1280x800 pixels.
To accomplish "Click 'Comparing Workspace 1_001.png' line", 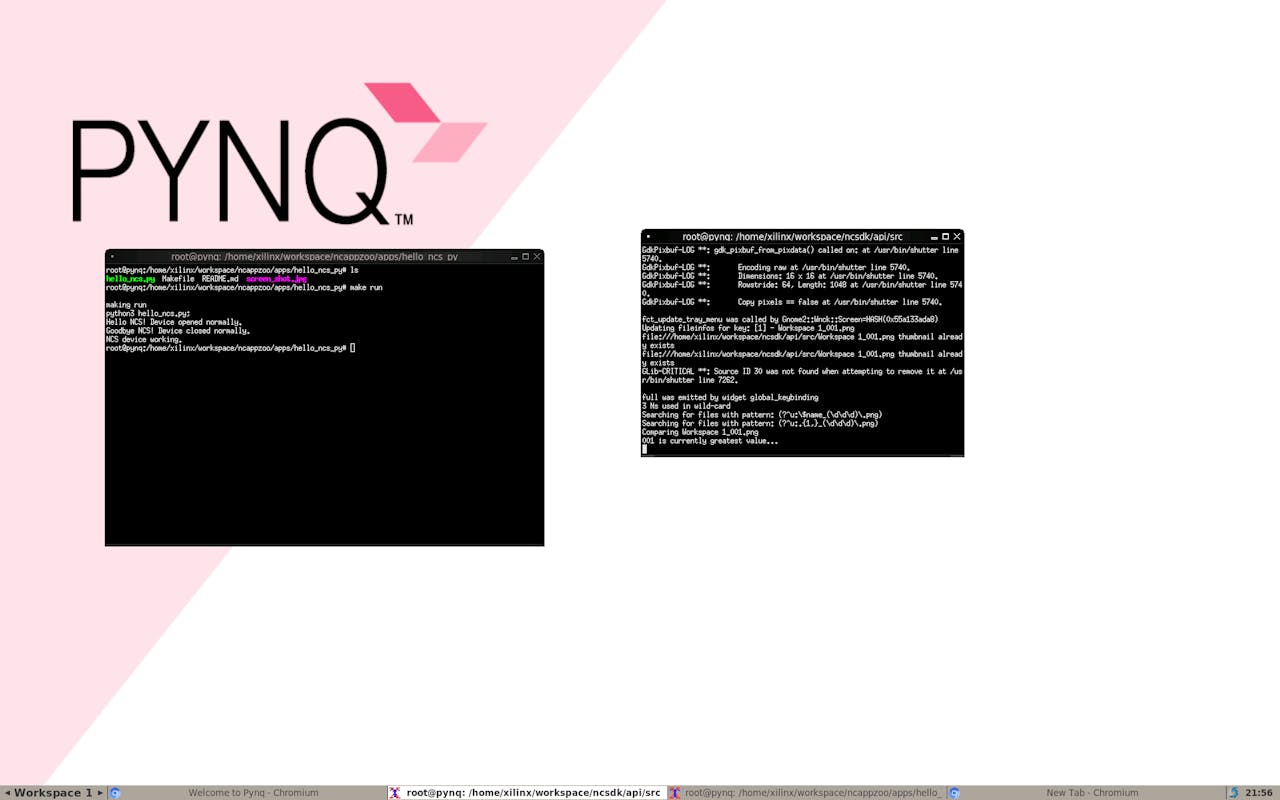I will pyautogui.click(x=700, y=432).
